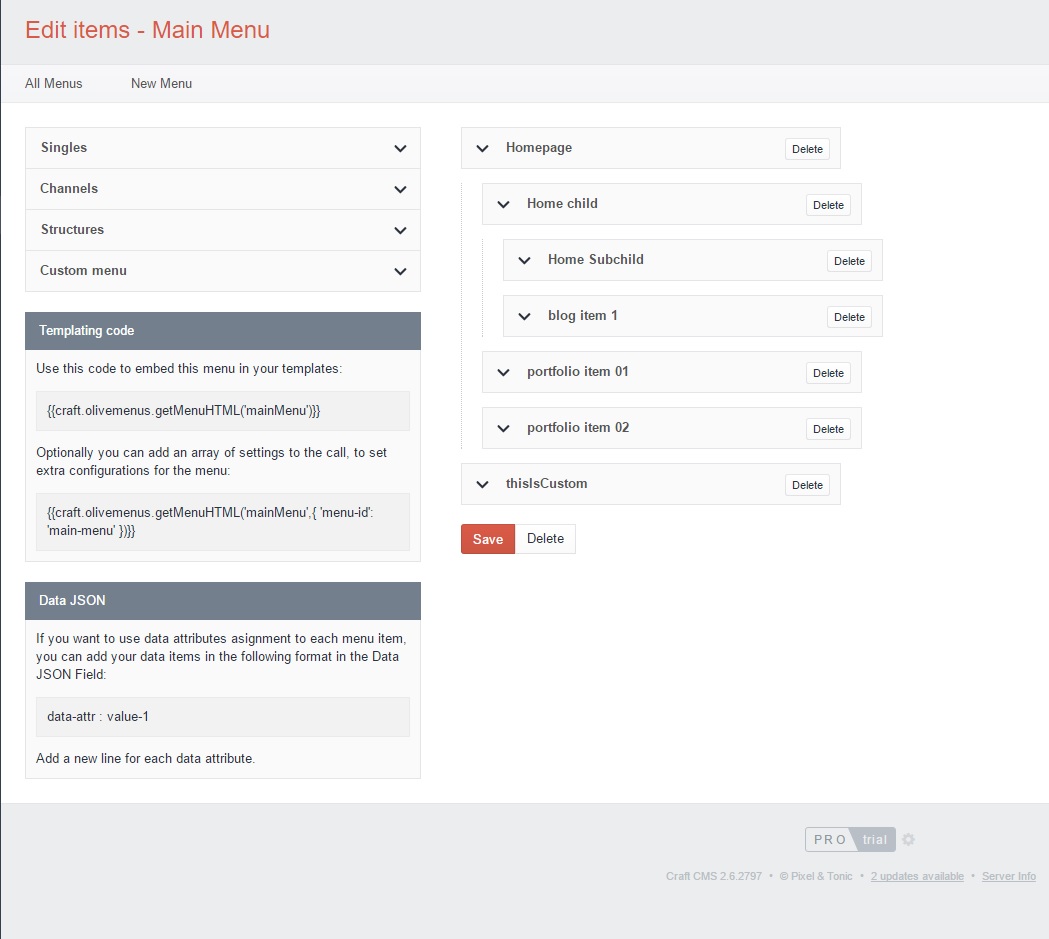Open the Server Info footer link
This screenshot has width=1049, height=939.
[x=1008, y=877]
